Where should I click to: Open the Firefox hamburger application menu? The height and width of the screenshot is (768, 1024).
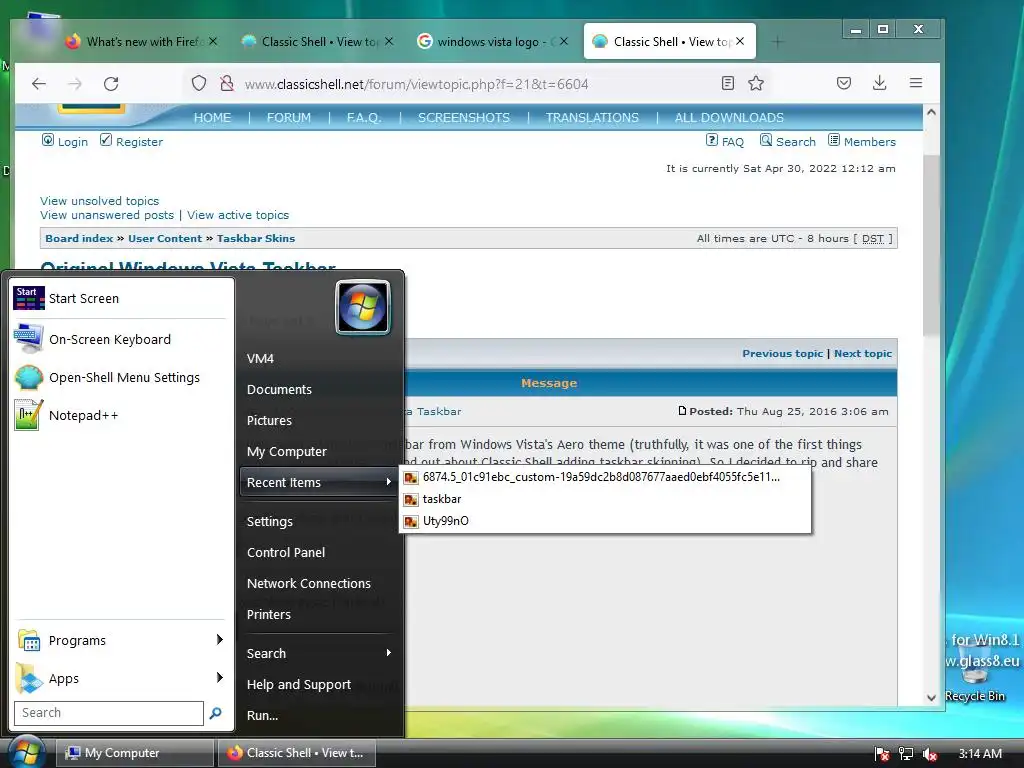(x=916, y=83)
